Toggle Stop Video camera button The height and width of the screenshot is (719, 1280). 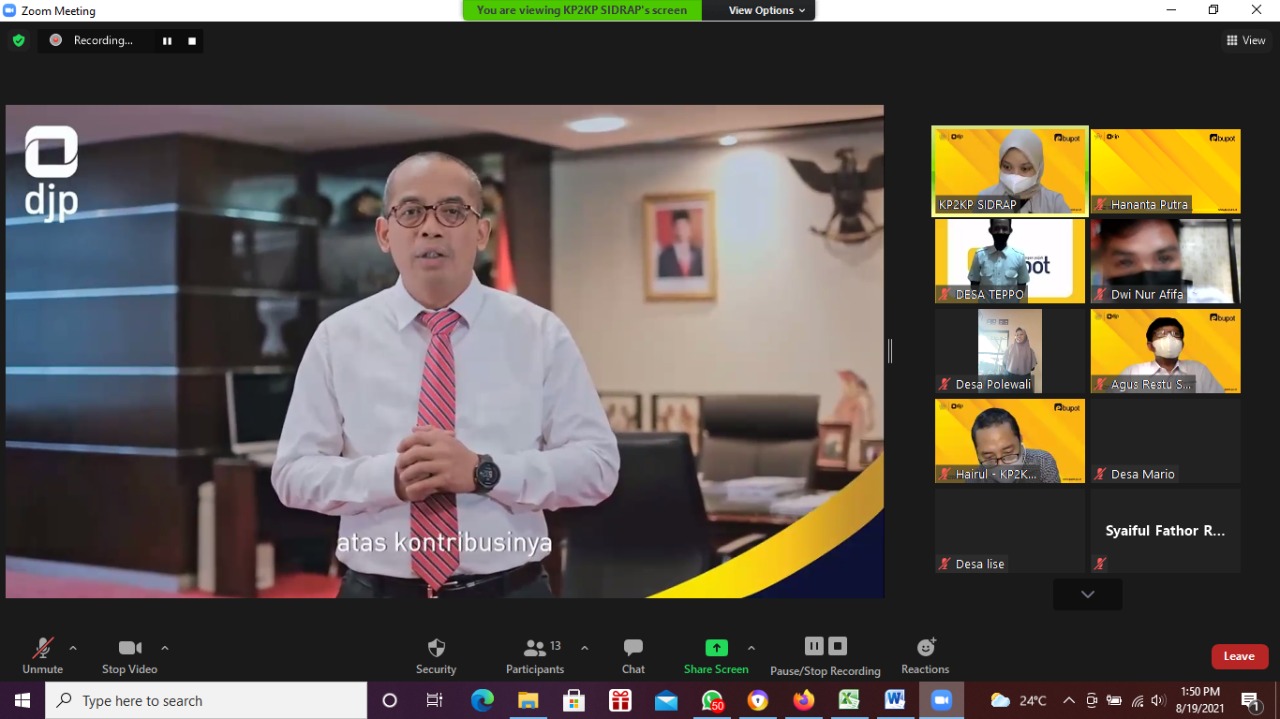[130, 648]
